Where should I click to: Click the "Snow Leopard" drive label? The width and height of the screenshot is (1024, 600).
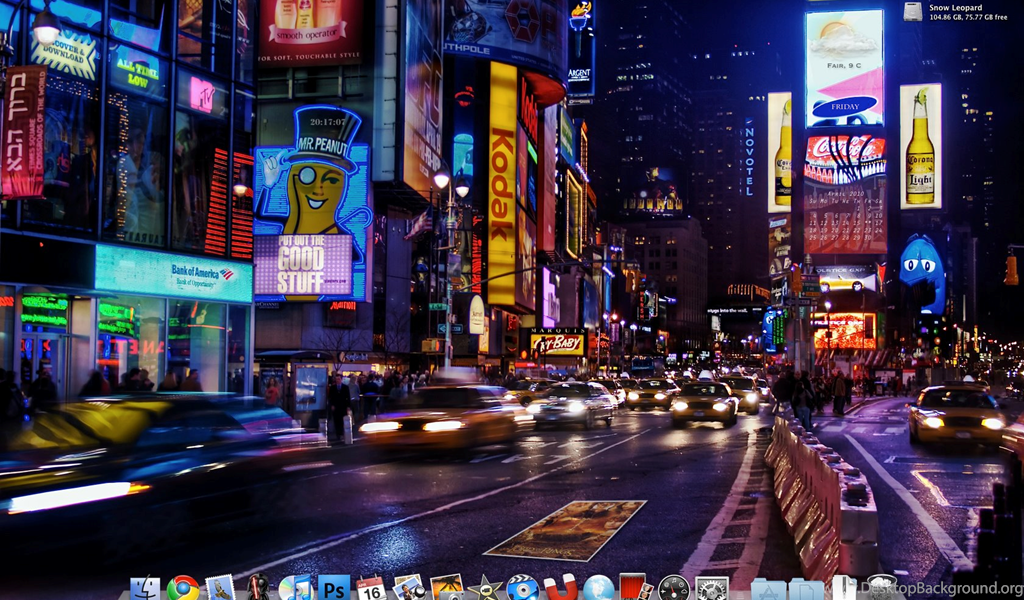click(955, 8)
